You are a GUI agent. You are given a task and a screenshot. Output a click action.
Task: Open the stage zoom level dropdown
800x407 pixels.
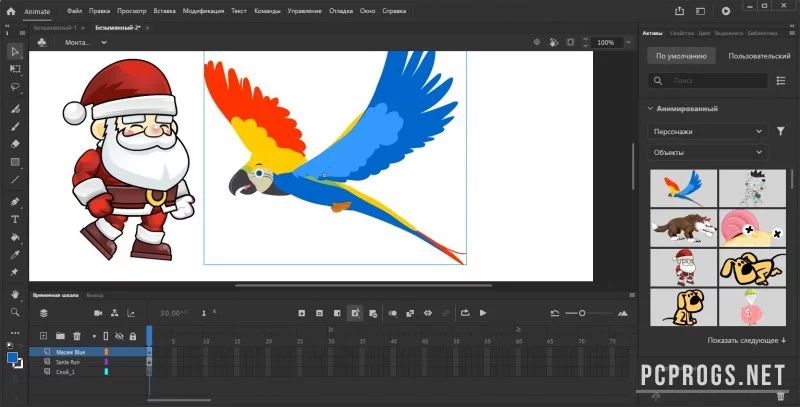[628, 42]
